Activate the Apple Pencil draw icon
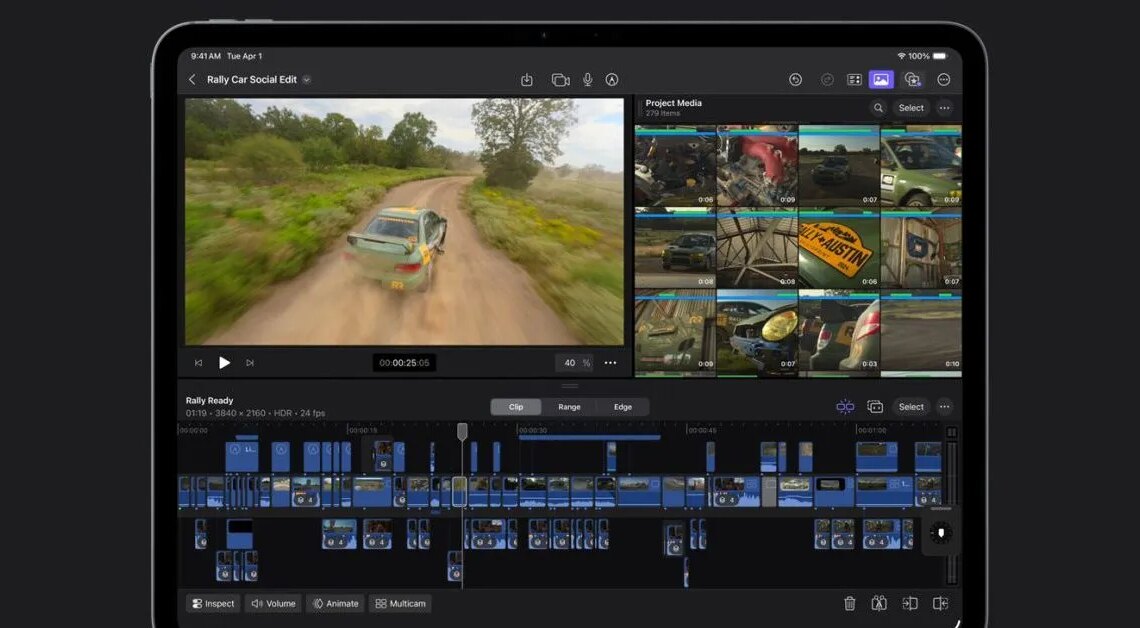Viewport: 1140px width, 628px height. [x=613, y=79]
